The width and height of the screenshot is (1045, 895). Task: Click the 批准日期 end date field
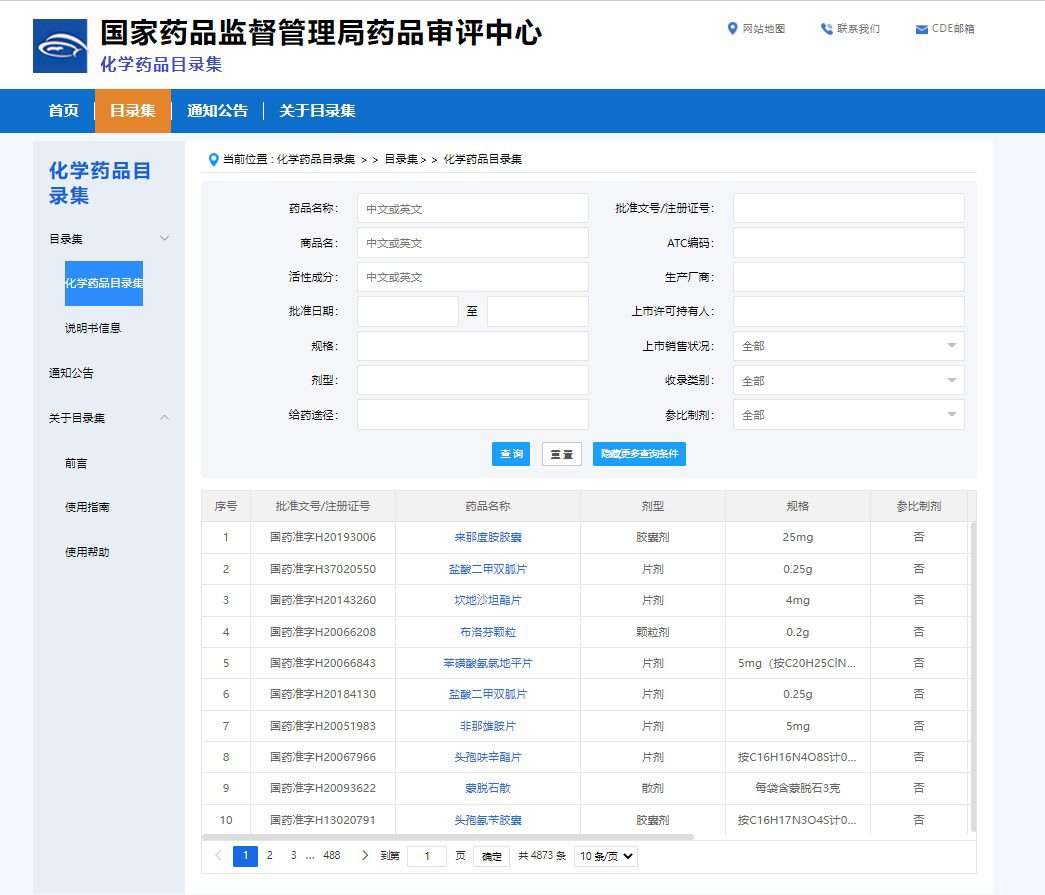538,311
